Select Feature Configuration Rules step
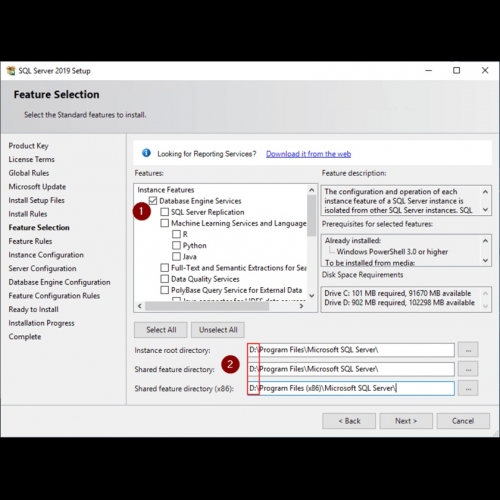Screen dimensions: 500x500 [x=54, y=296]
